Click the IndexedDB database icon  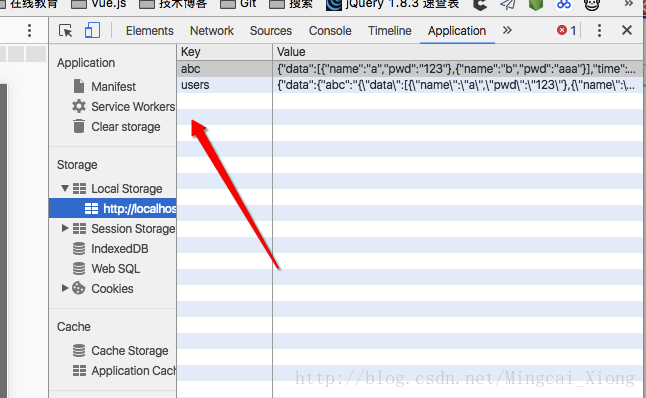pos(79,248)
